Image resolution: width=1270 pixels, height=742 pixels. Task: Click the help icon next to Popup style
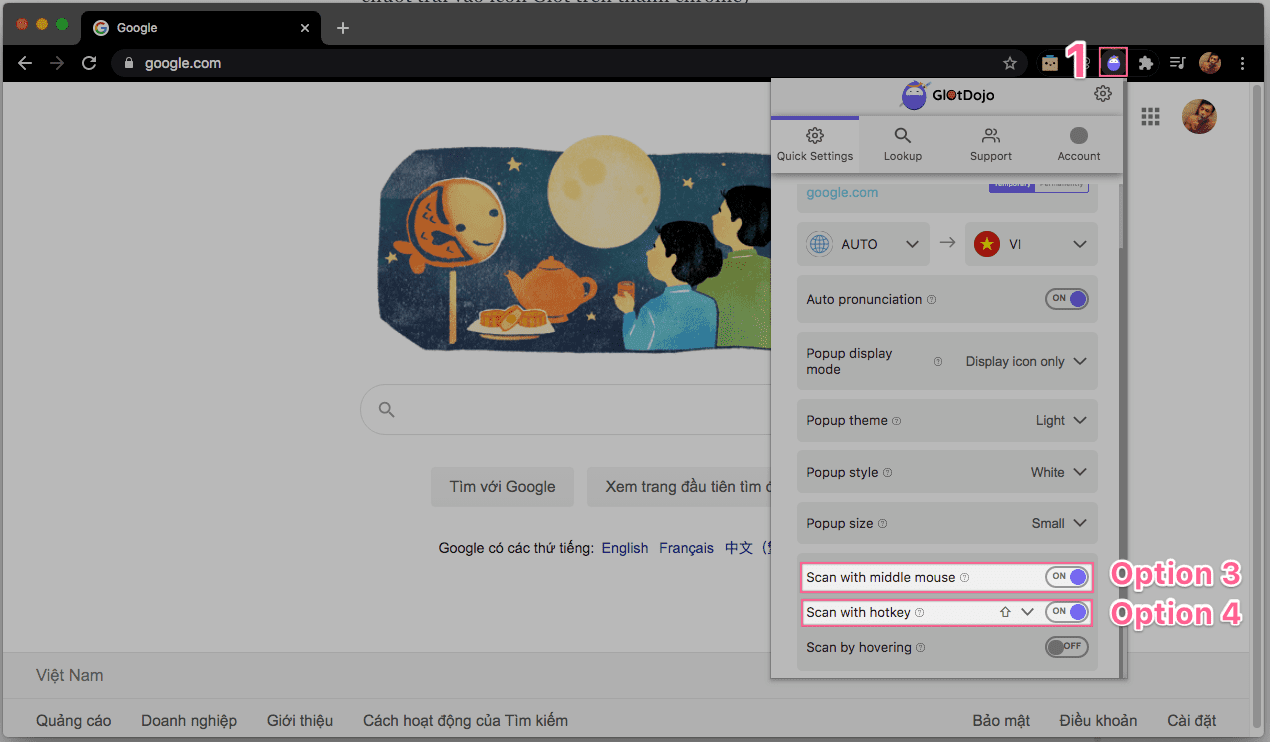[887, 472]
